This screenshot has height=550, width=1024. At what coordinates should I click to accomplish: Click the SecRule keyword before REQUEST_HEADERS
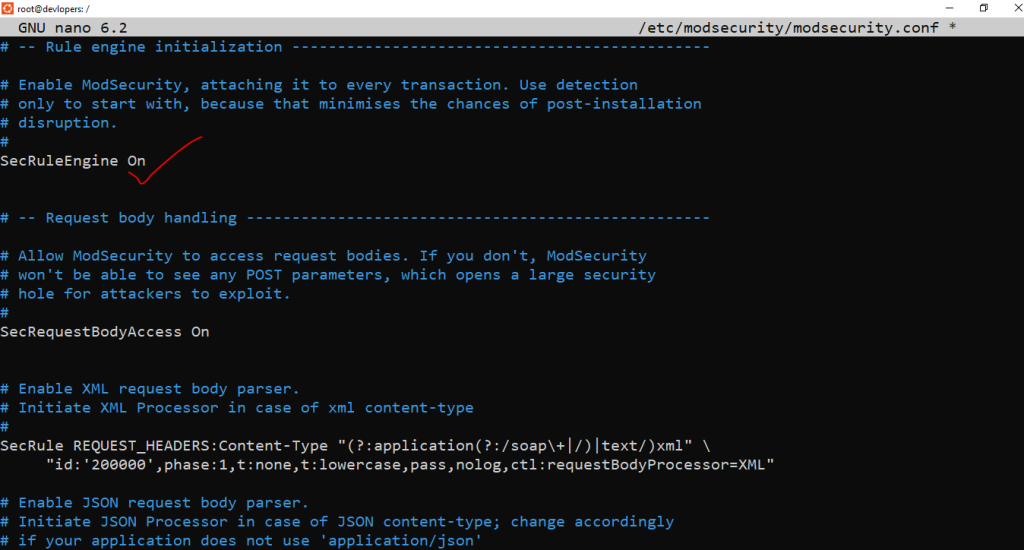click(x=31, y=445)
